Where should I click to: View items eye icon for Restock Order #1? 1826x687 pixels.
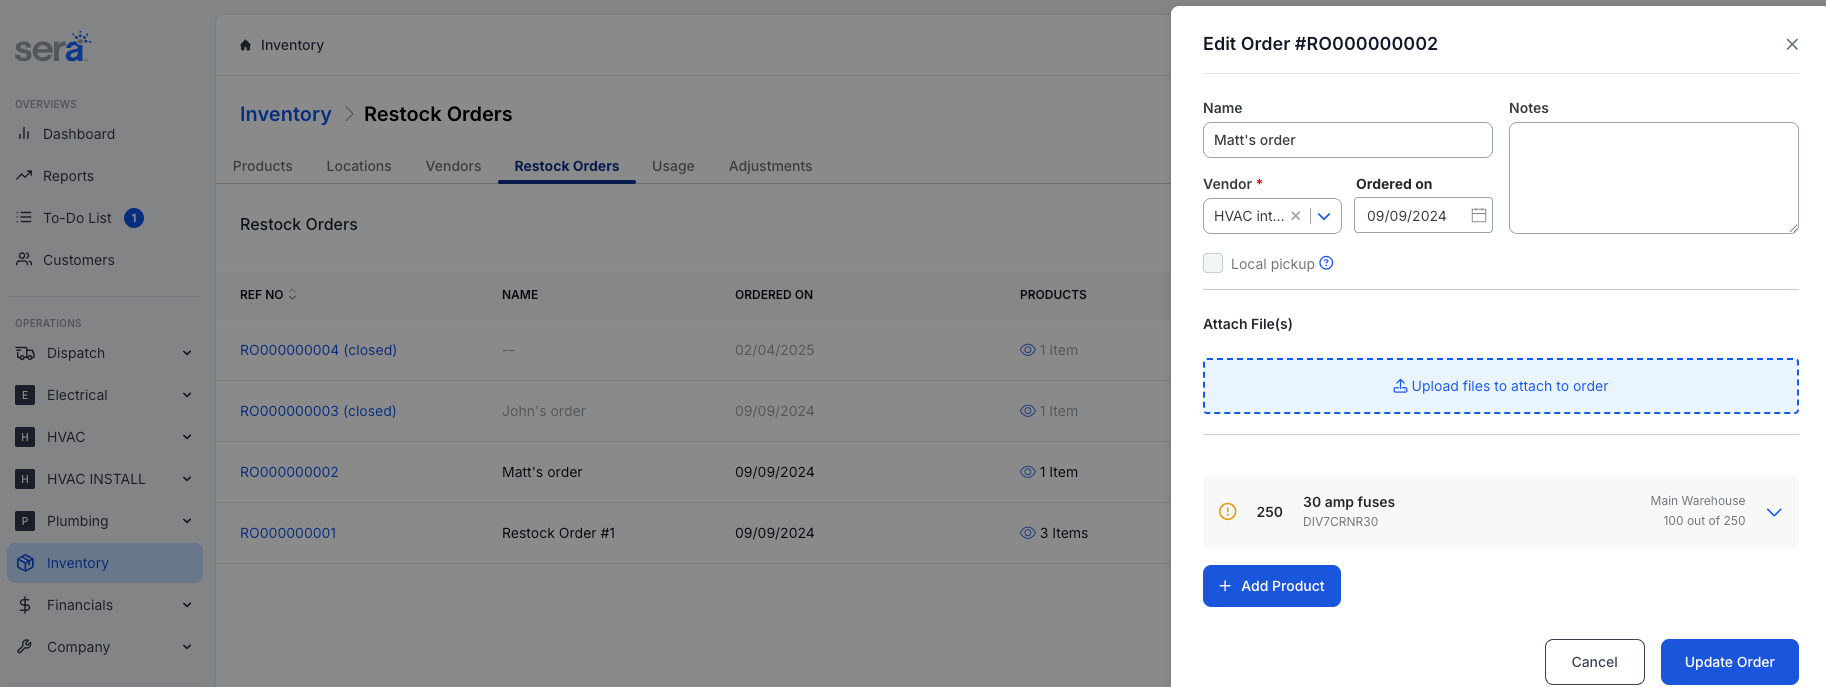(1027, 533)
